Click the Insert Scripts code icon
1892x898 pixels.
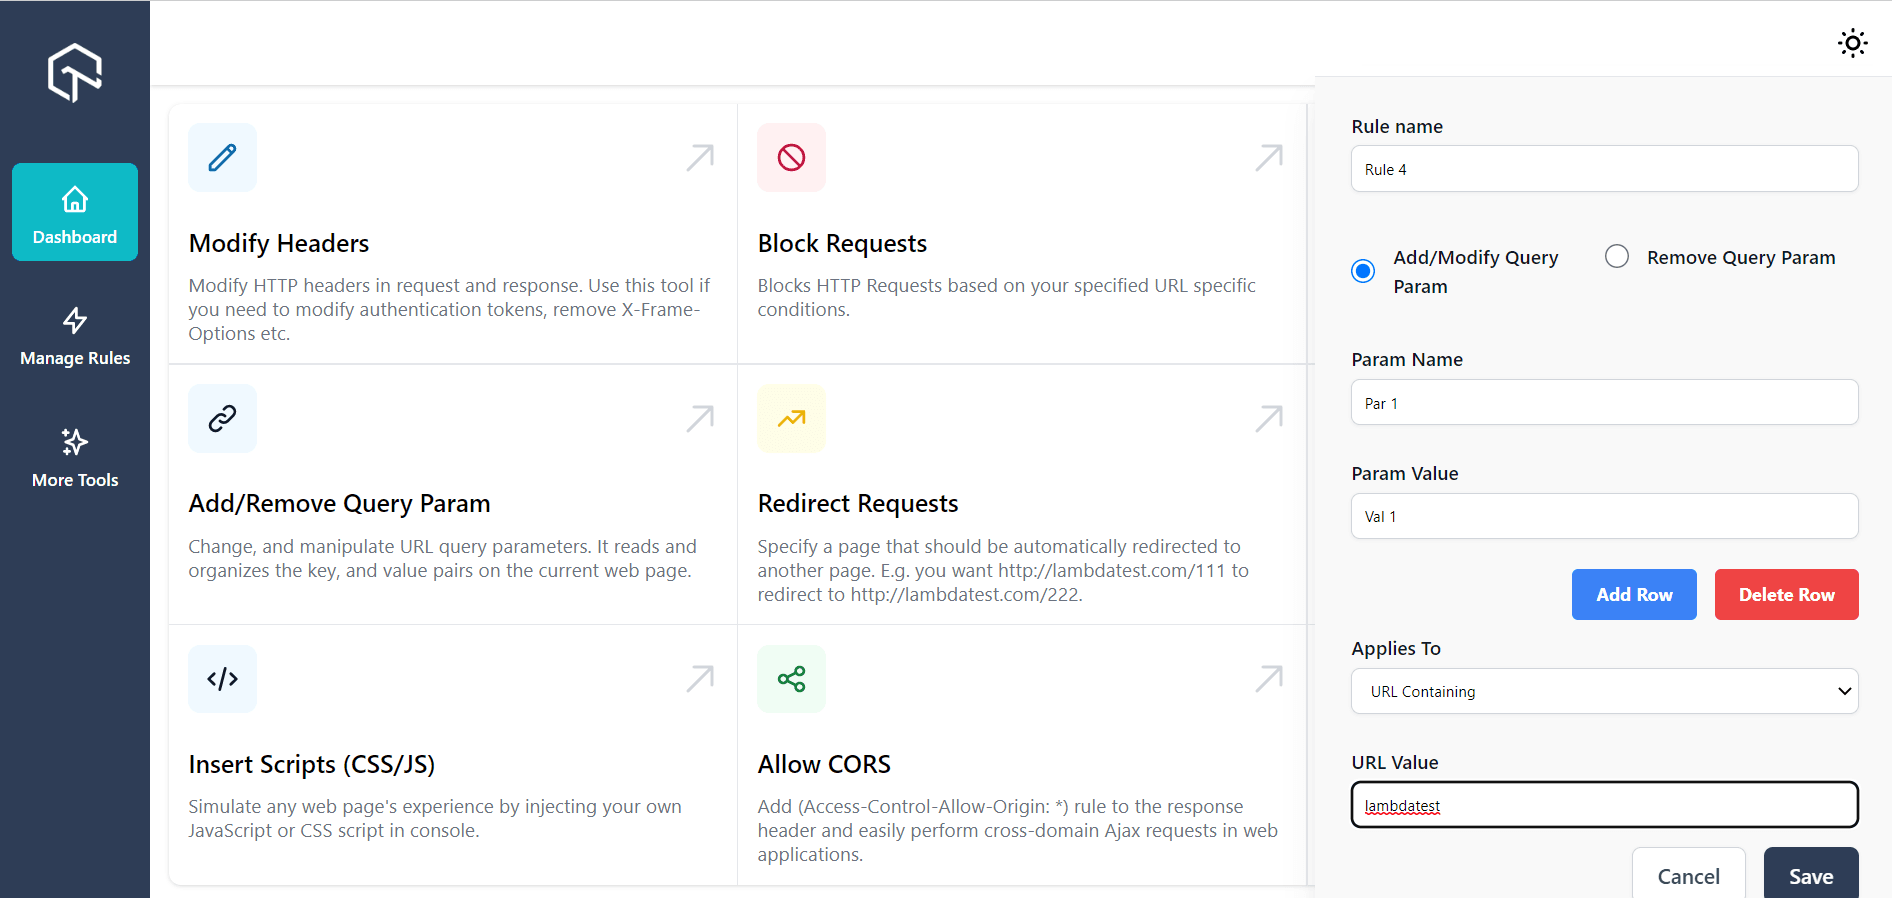(x=222, y=679)
